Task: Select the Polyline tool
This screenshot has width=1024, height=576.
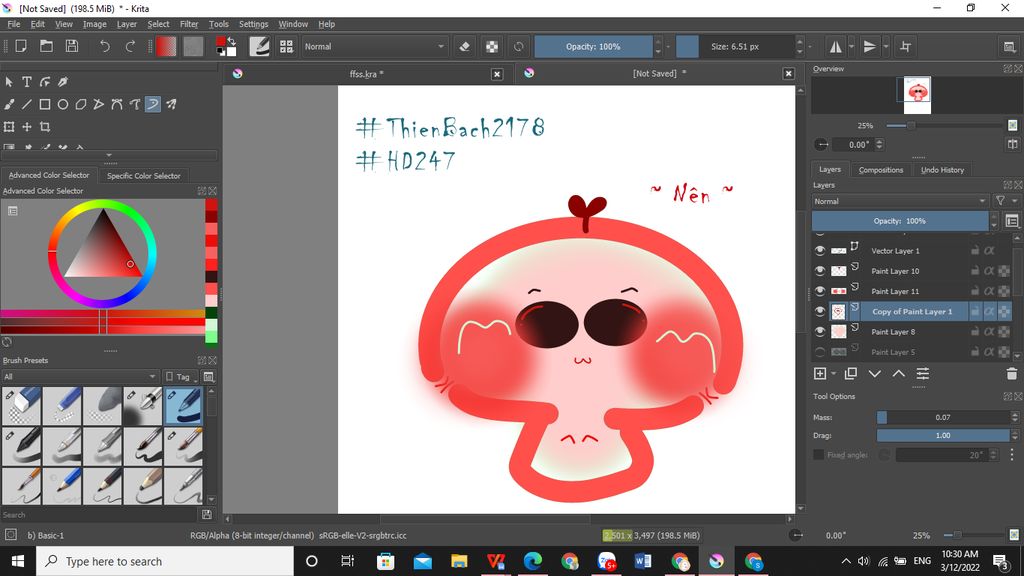Action: click(x=99, y=104)
